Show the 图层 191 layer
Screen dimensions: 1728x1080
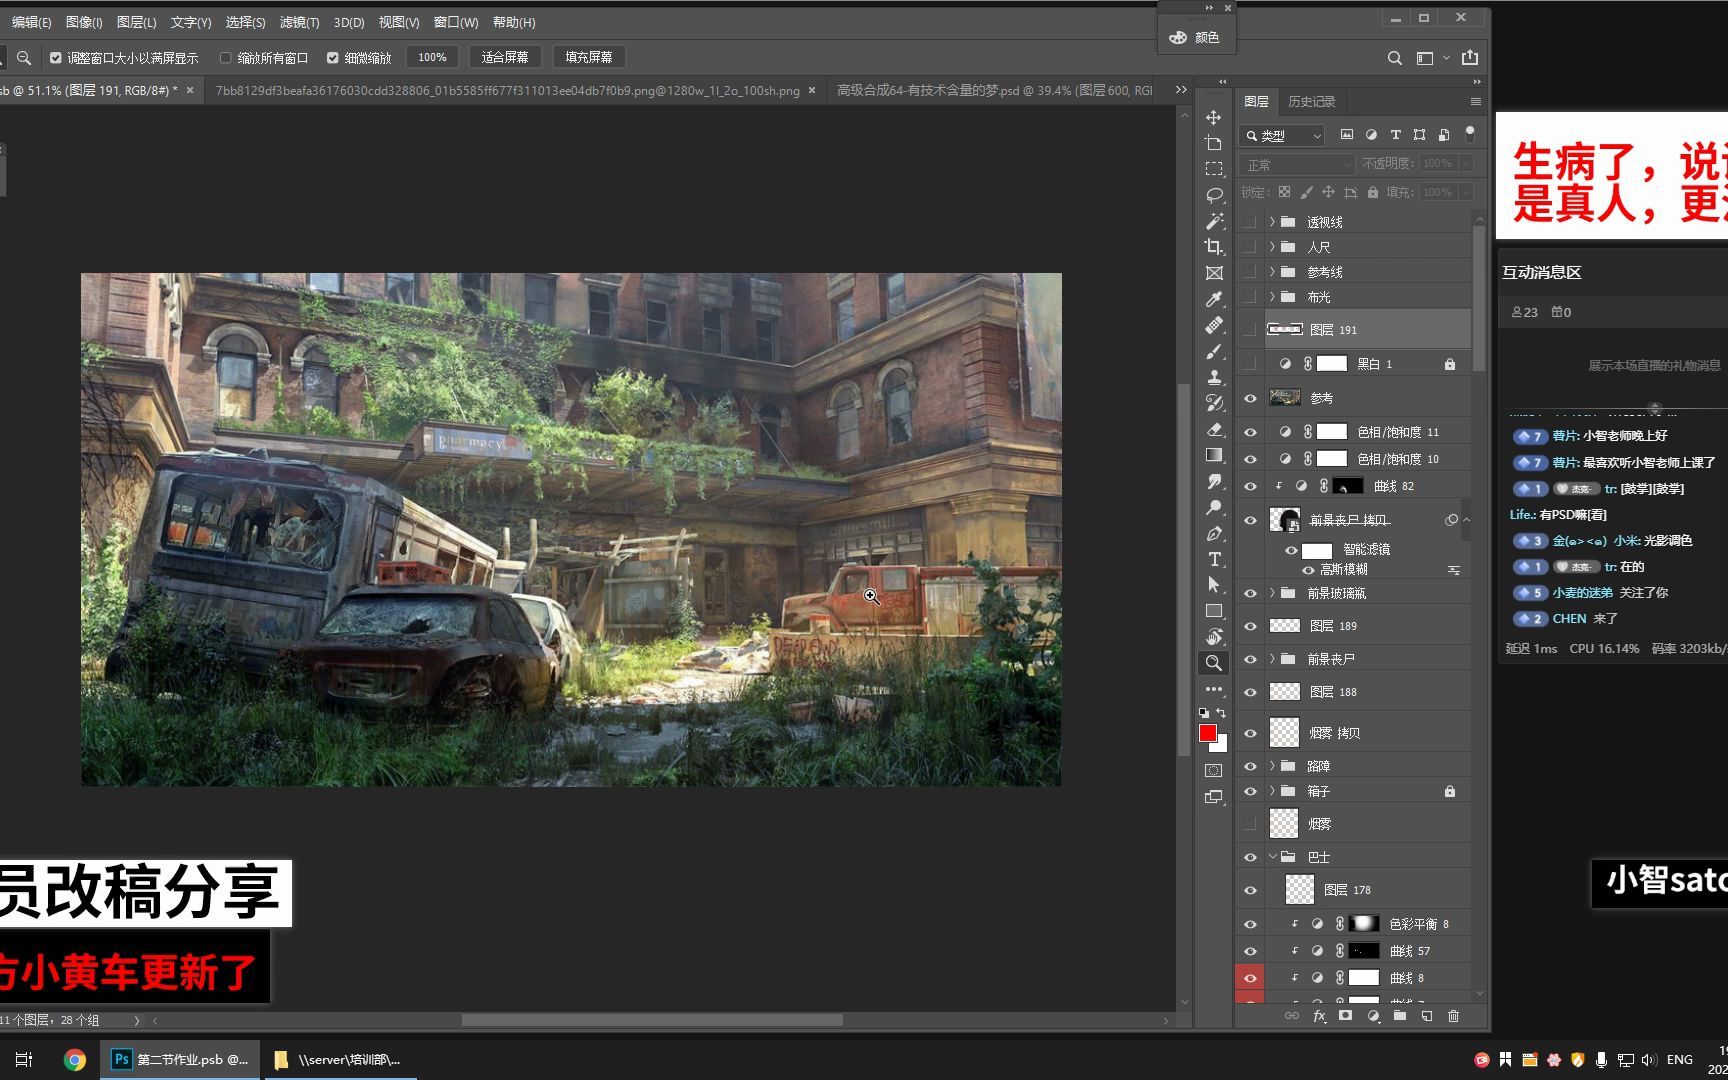pos(1250,329)
